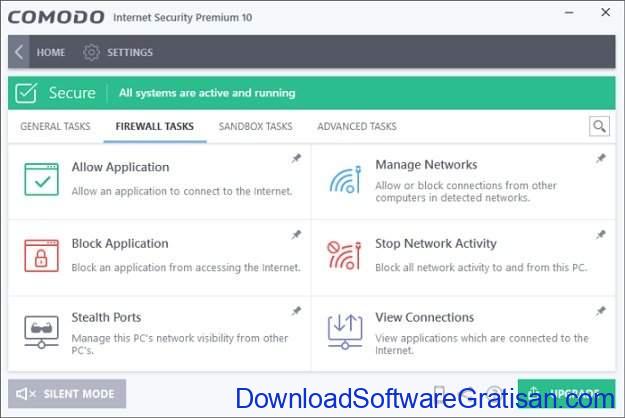Screen dimensions: 625x418
Task: Open the Stop Network Activity task
Action: point(436,243)
